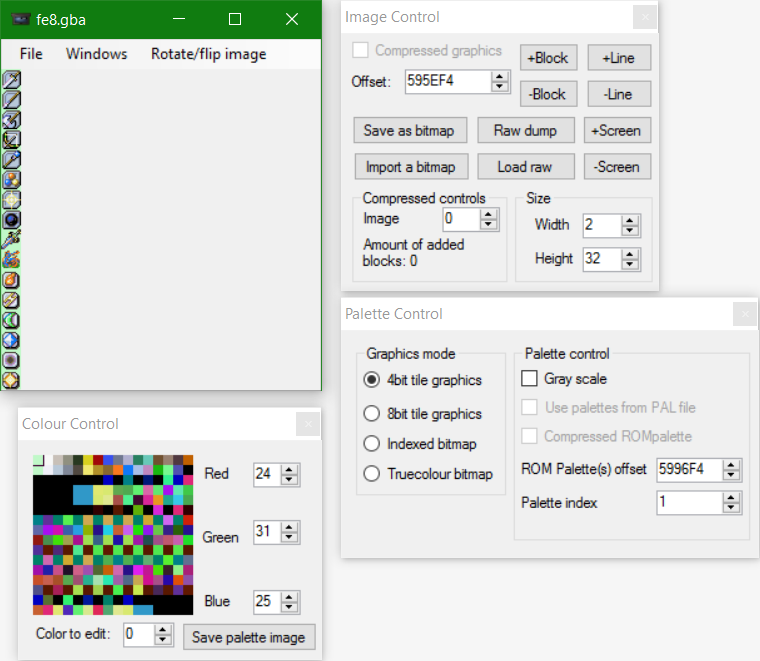Select 8bit tile graphics mode

pyautogui.click(x=371, y=414)
